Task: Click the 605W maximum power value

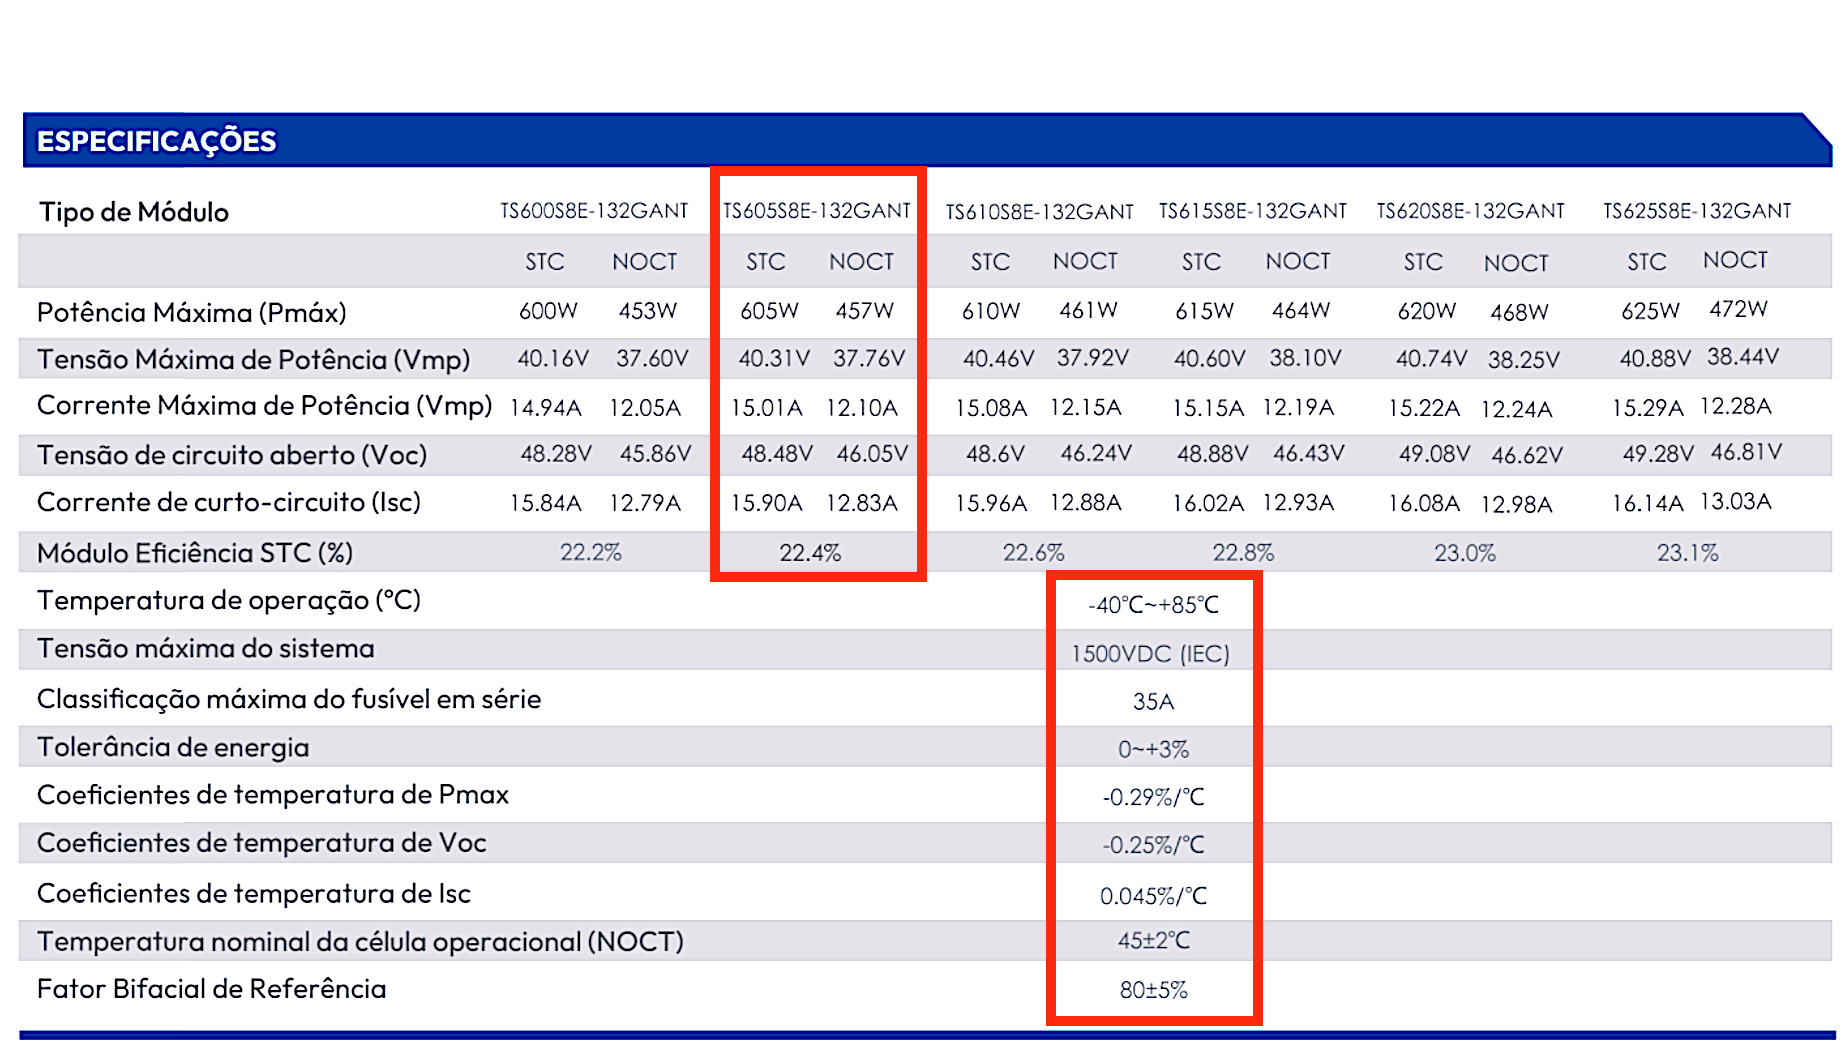Action: (769, 311)
